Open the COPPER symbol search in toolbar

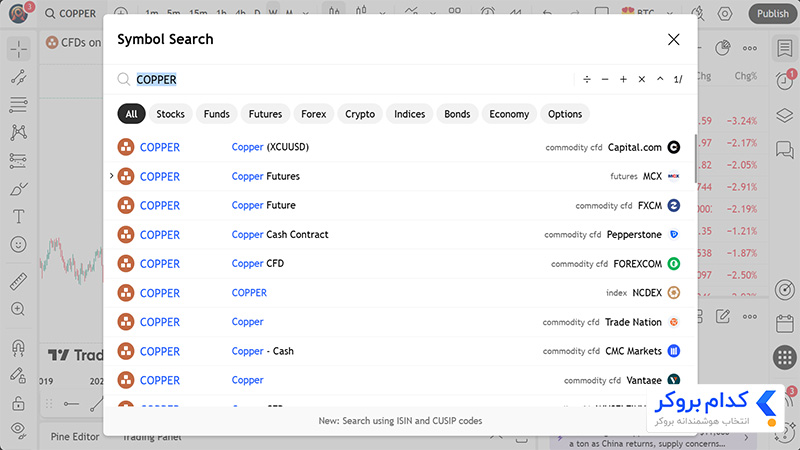[x=70, y=13]
